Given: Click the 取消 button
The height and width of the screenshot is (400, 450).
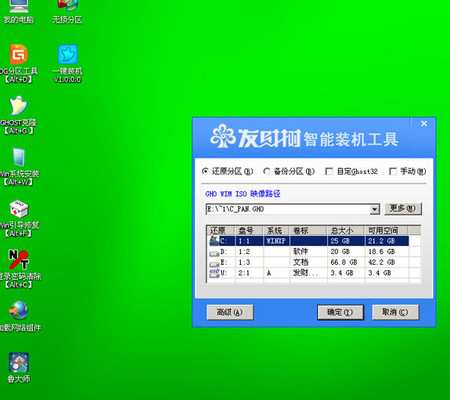Looking at the screenshot, I should point(395,312).
